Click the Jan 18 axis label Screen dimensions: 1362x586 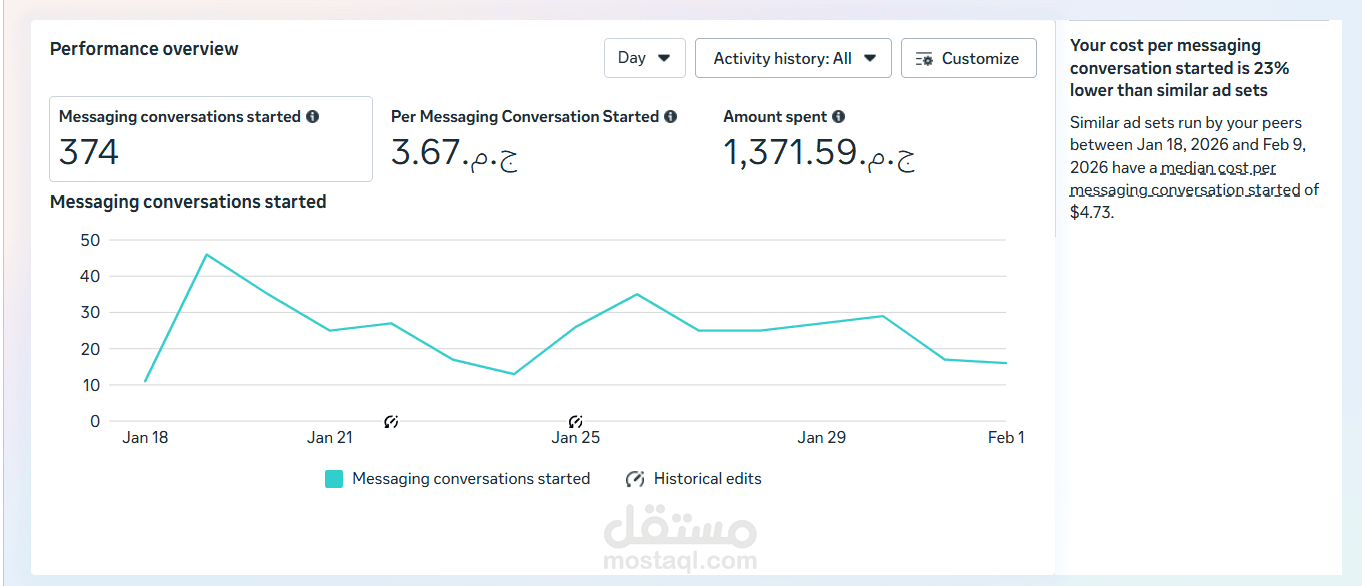[x=145, y=437]
